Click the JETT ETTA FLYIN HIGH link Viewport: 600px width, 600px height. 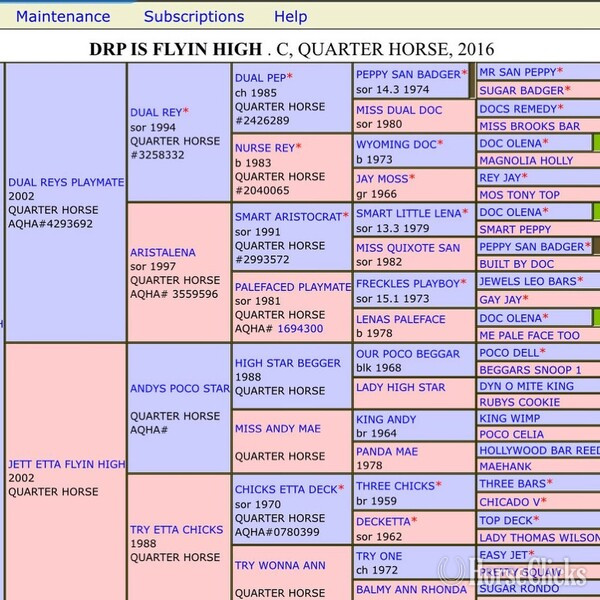pyautogui.click(x=67, y=464)
